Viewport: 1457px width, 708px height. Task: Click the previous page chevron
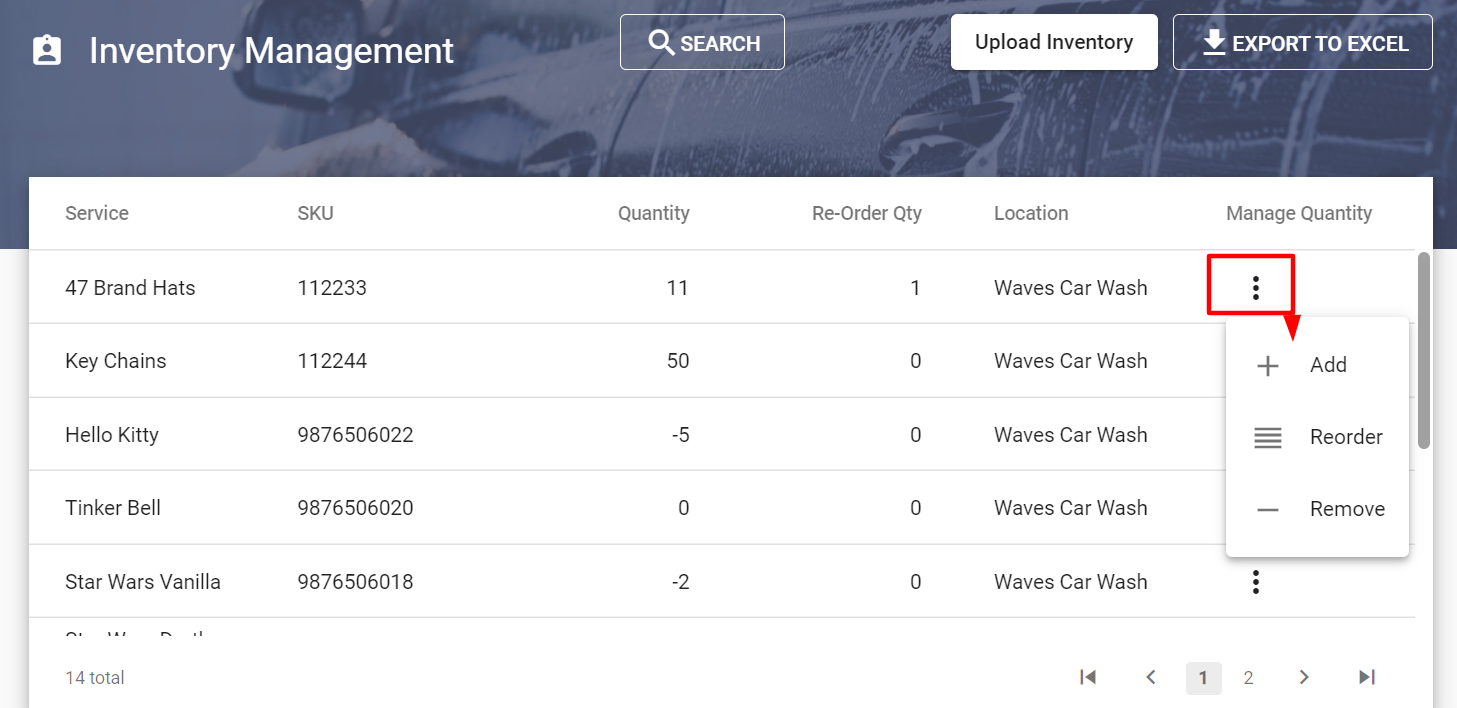(x=1150, y=677)
